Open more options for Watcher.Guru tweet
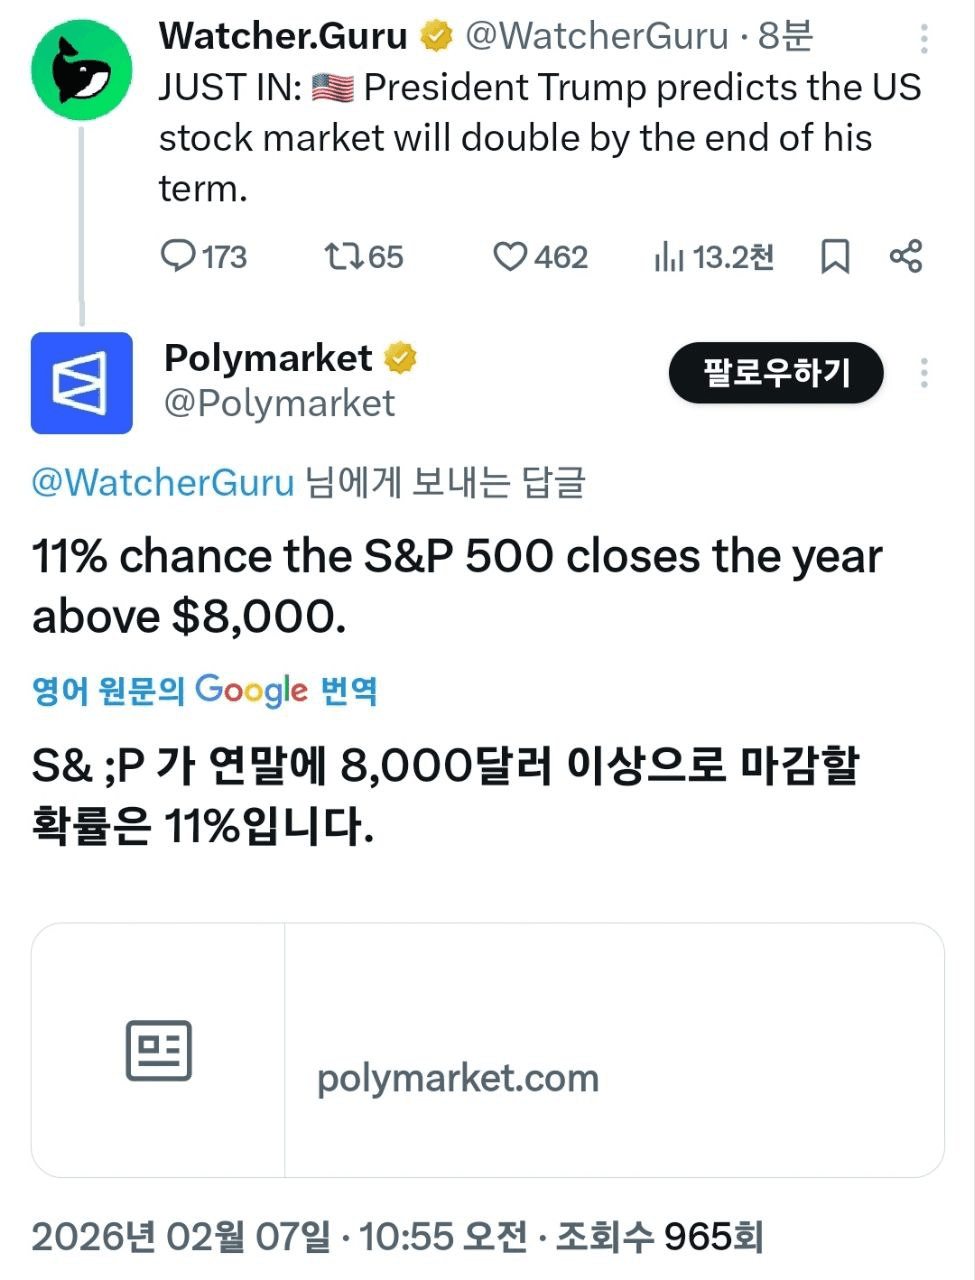Screen dimensions: 975x1280 [x=924, y=38]
